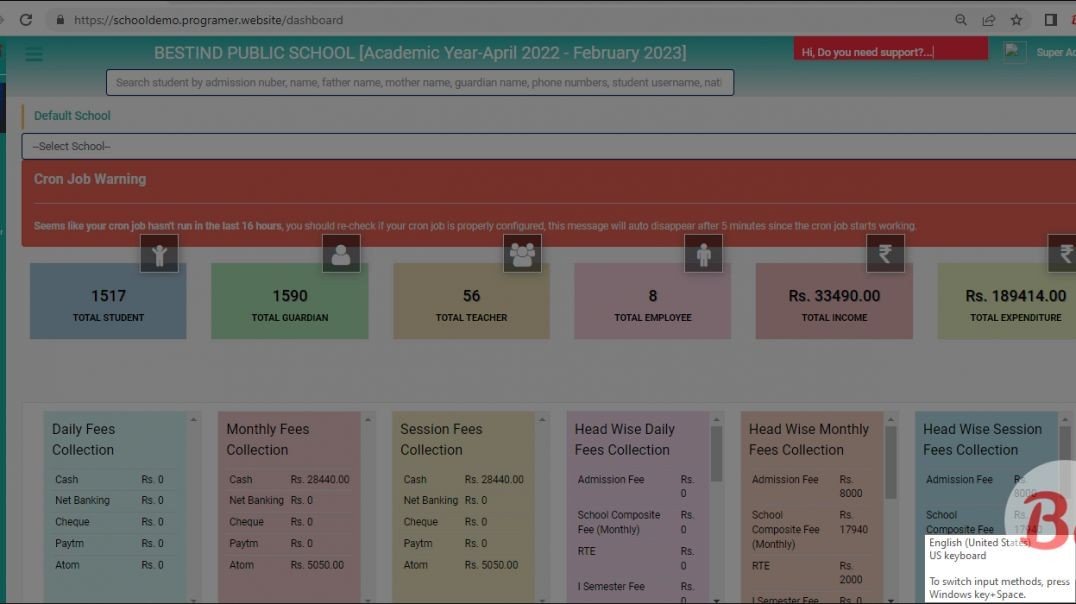The height and width of the screenshot is (604, 1076).
Task: Bookmark the page with the star icon
Action: (1016, 19)
